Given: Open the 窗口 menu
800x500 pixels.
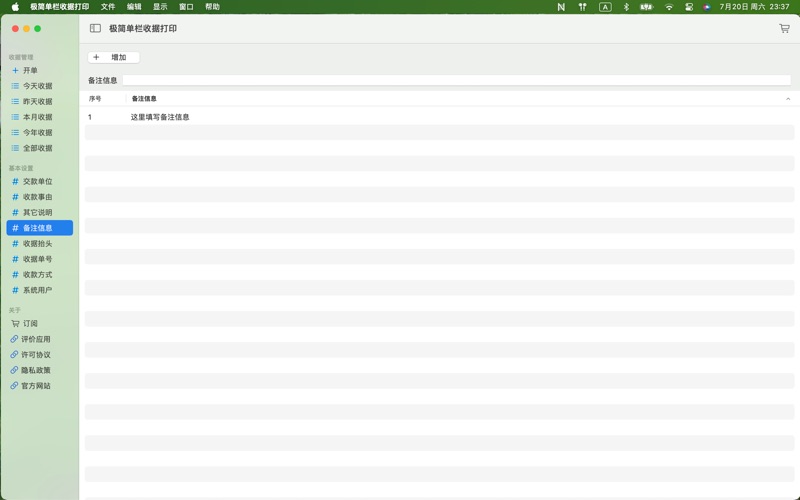Looking at the screenshot, I should pos(186,7).
